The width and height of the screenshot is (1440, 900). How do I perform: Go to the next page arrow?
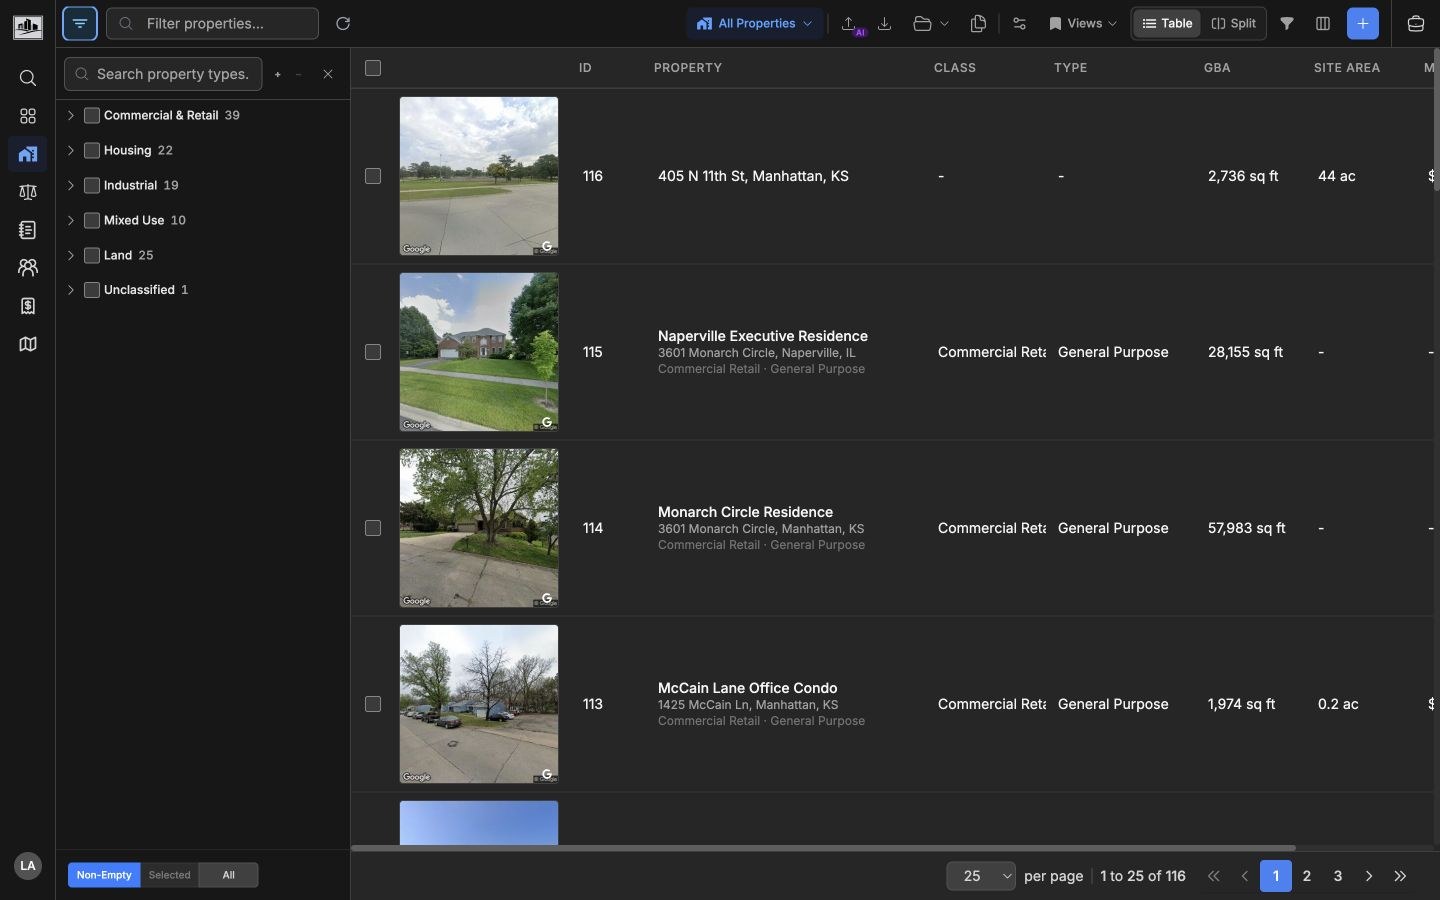coord(1370,876)
